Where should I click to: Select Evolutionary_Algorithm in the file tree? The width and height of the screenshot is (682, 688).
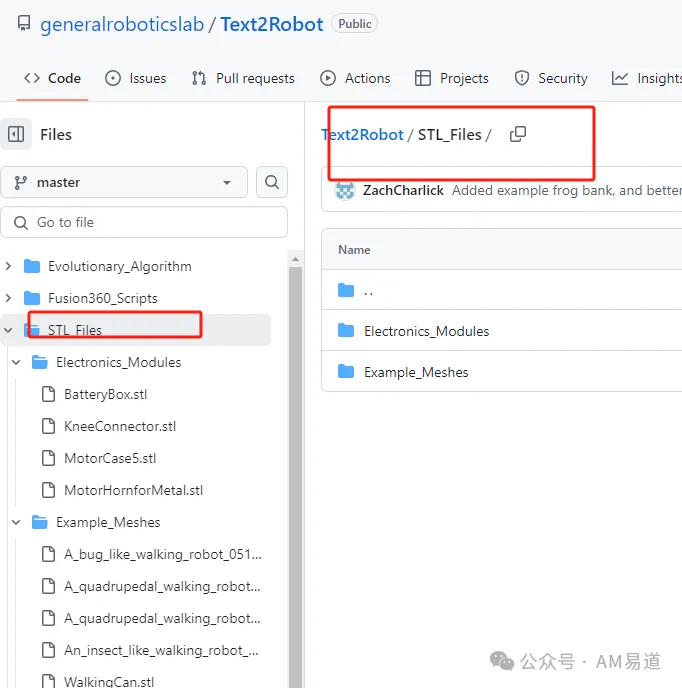(x=119, y=266)
